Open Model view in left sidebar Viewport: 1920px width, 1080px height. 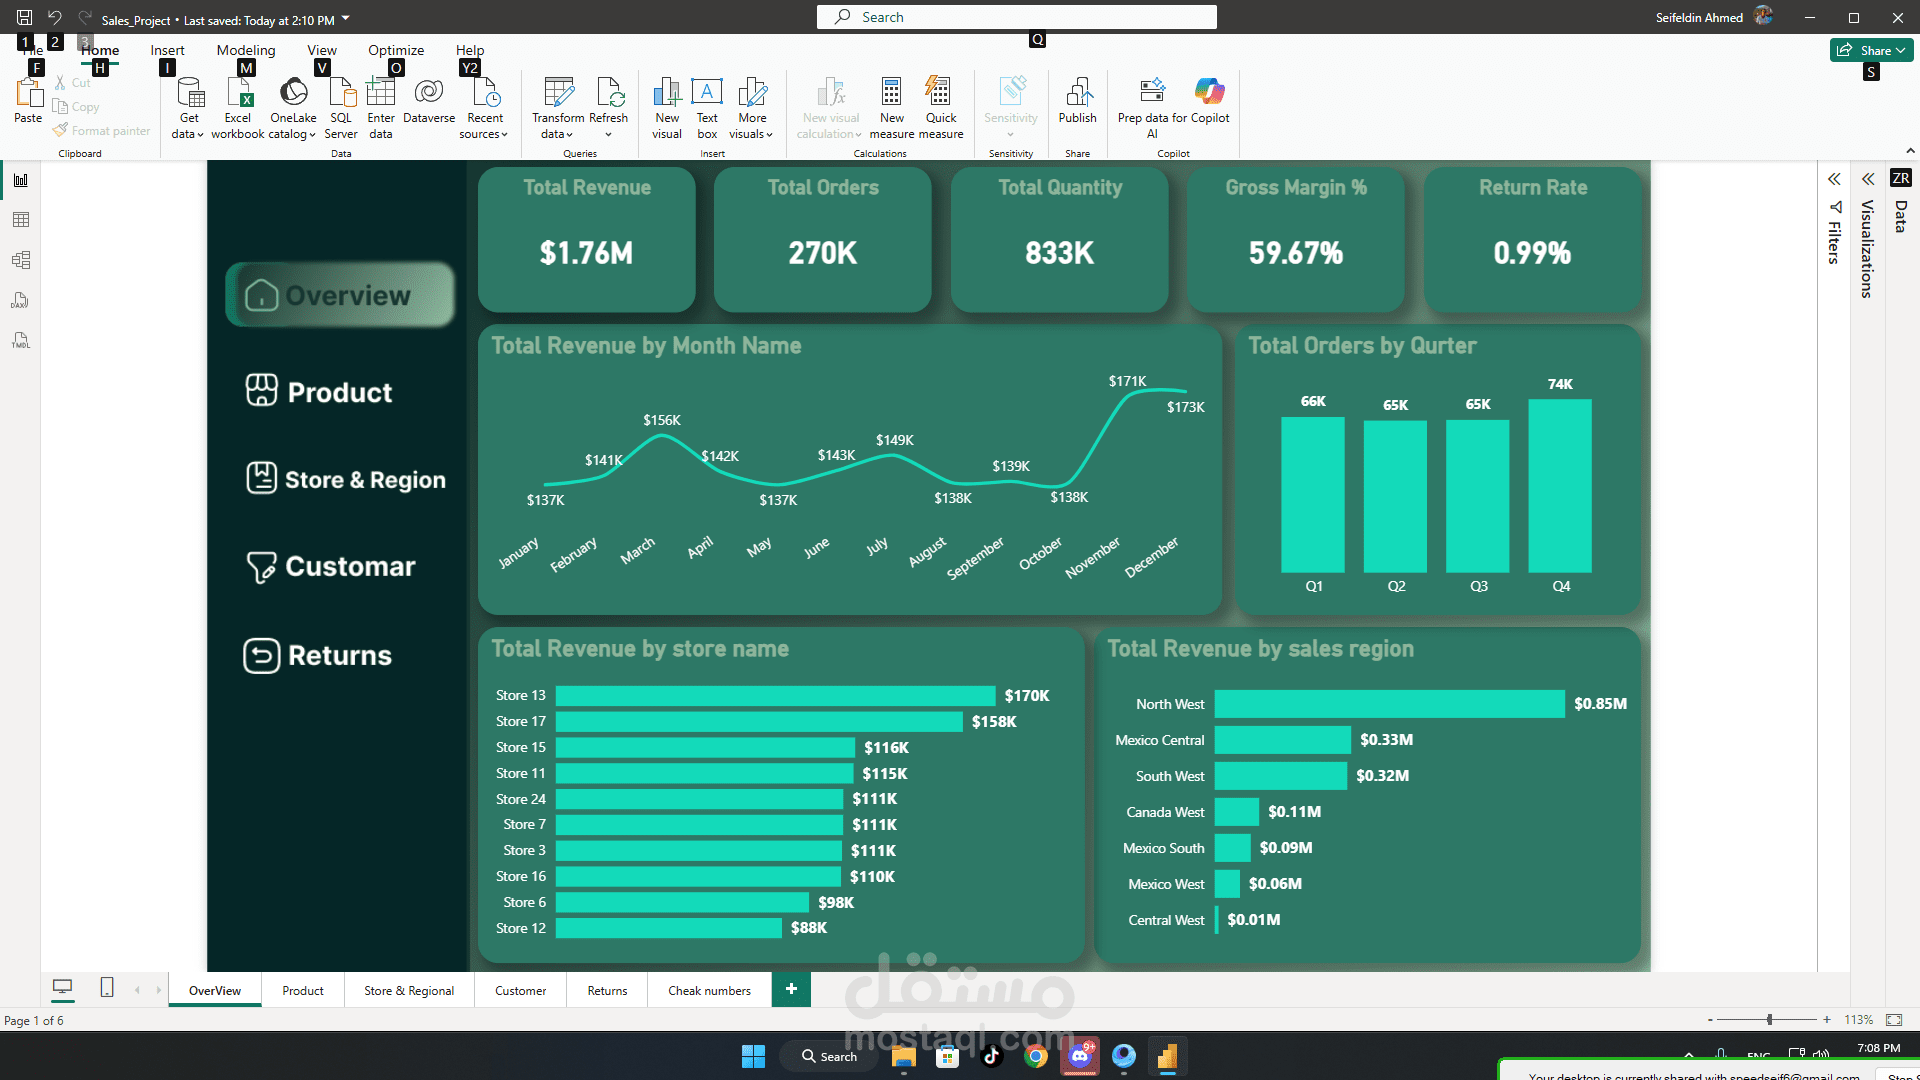click(x=21, y=260)
